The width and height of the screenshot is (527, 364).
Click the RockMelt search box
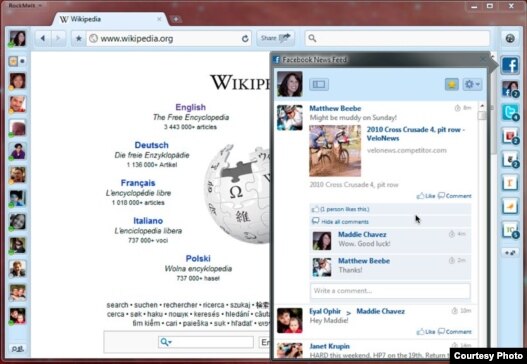point(397,38)
